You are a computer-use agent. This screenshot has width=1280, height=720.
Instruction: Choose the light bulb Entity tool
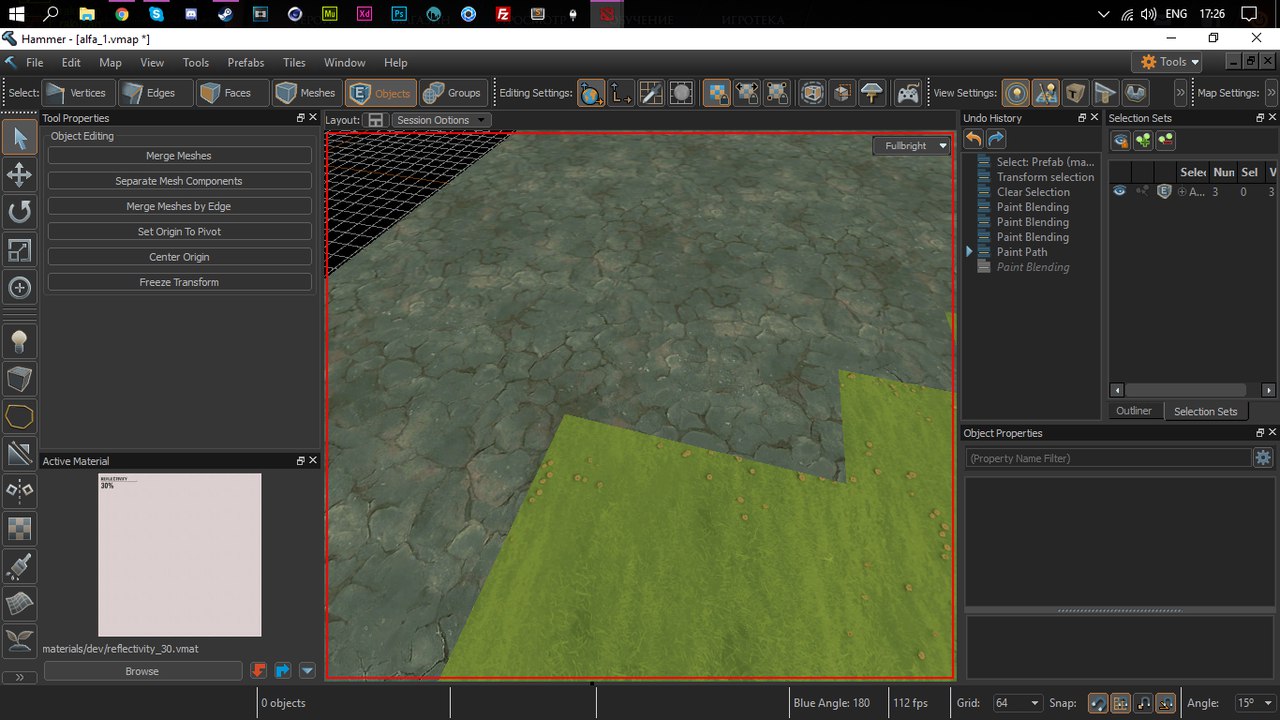coord(19,341)
